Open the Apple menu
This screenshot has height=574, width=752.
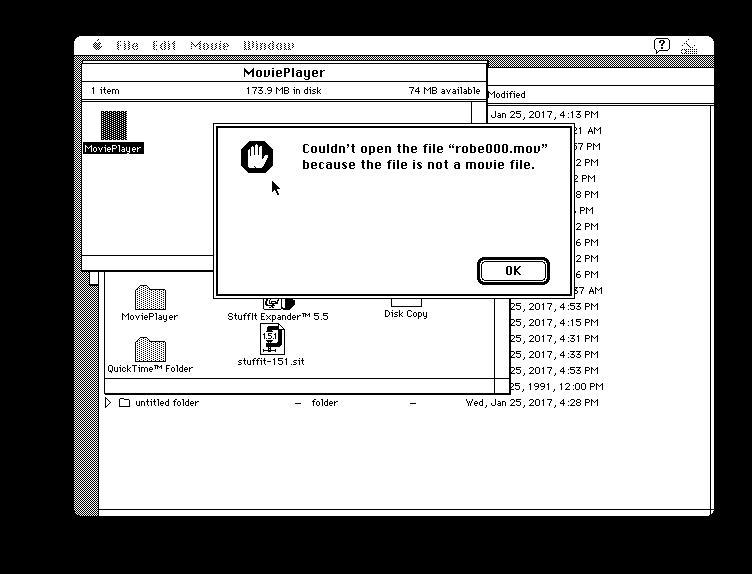[97, 45]
